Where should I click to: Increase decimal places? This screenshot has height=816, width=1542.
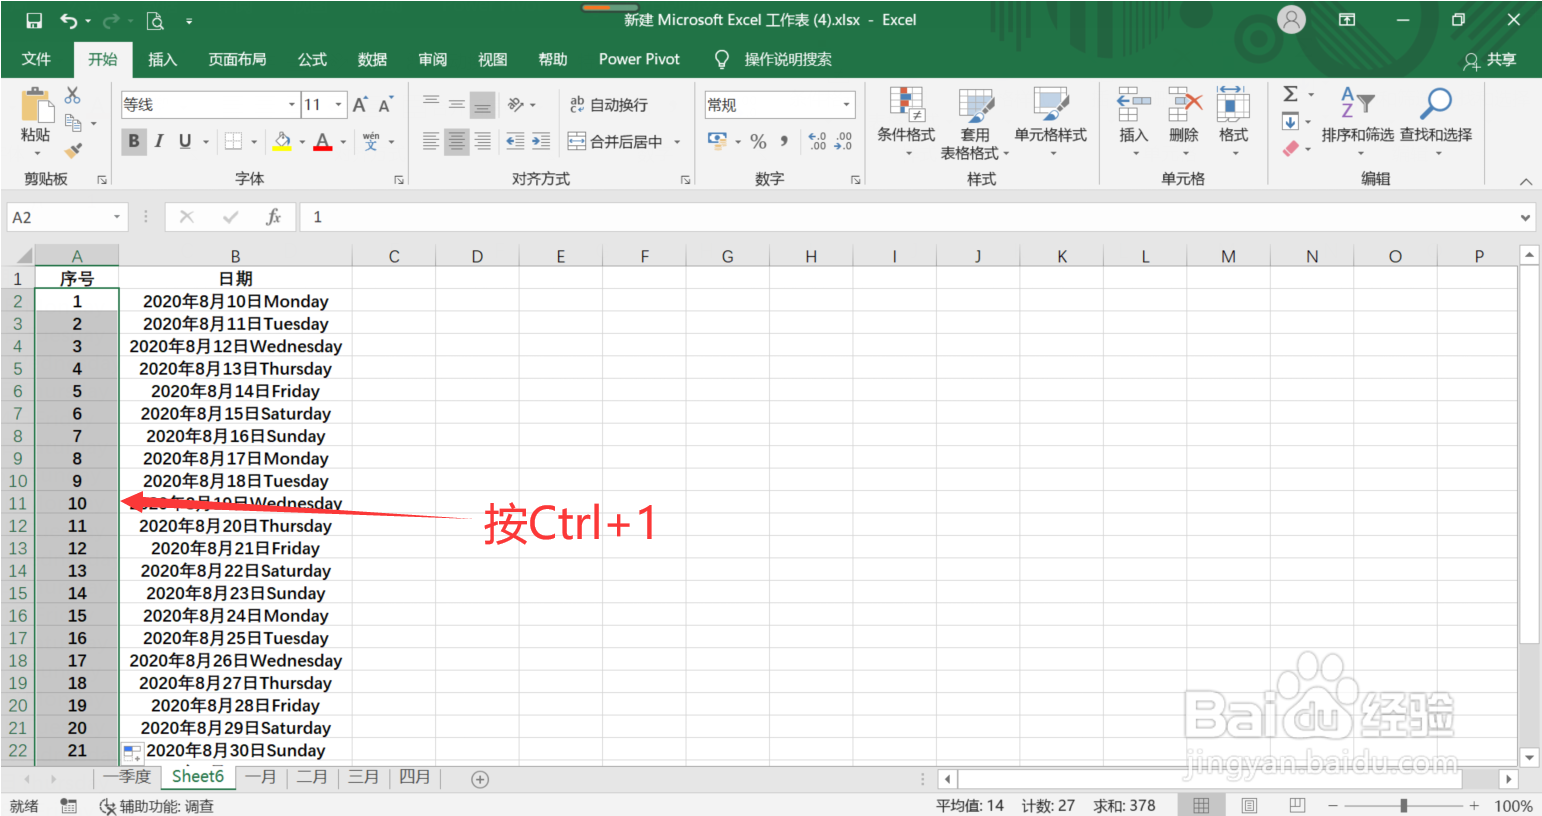(x=817, y=142)
